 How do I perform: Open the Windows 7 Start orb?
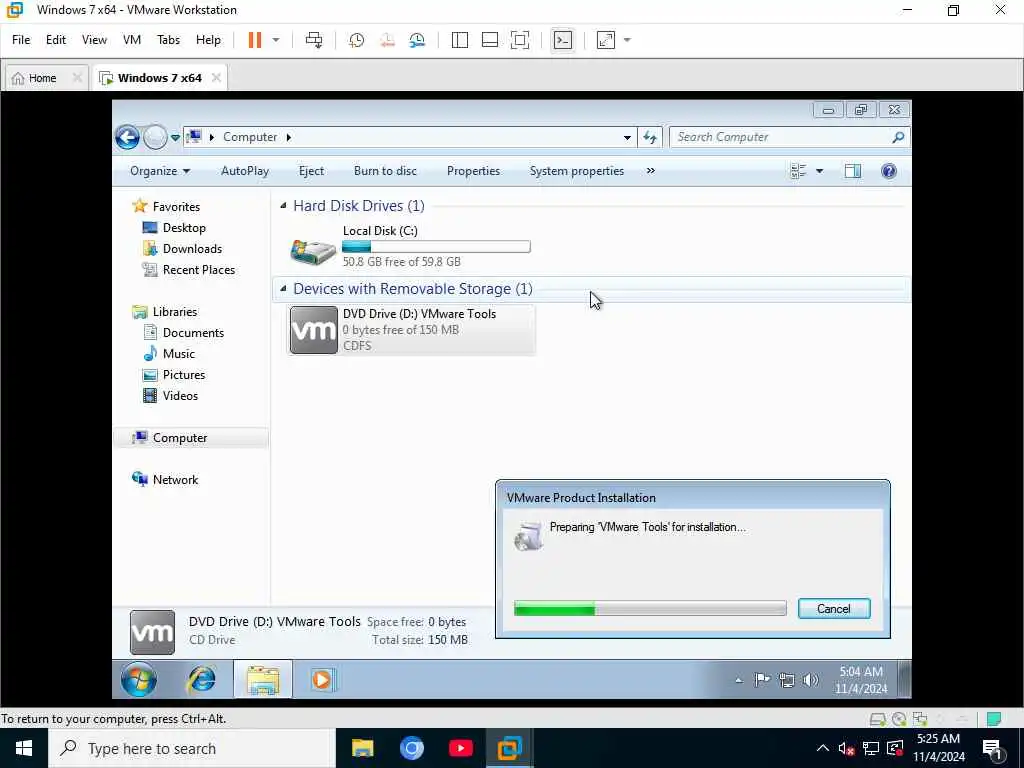[x=138, y=680]
